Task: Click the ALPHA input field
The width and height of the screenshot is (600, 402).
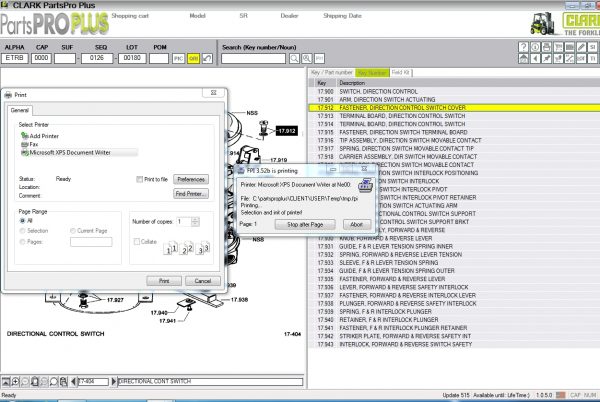Action: click(15, 58)
